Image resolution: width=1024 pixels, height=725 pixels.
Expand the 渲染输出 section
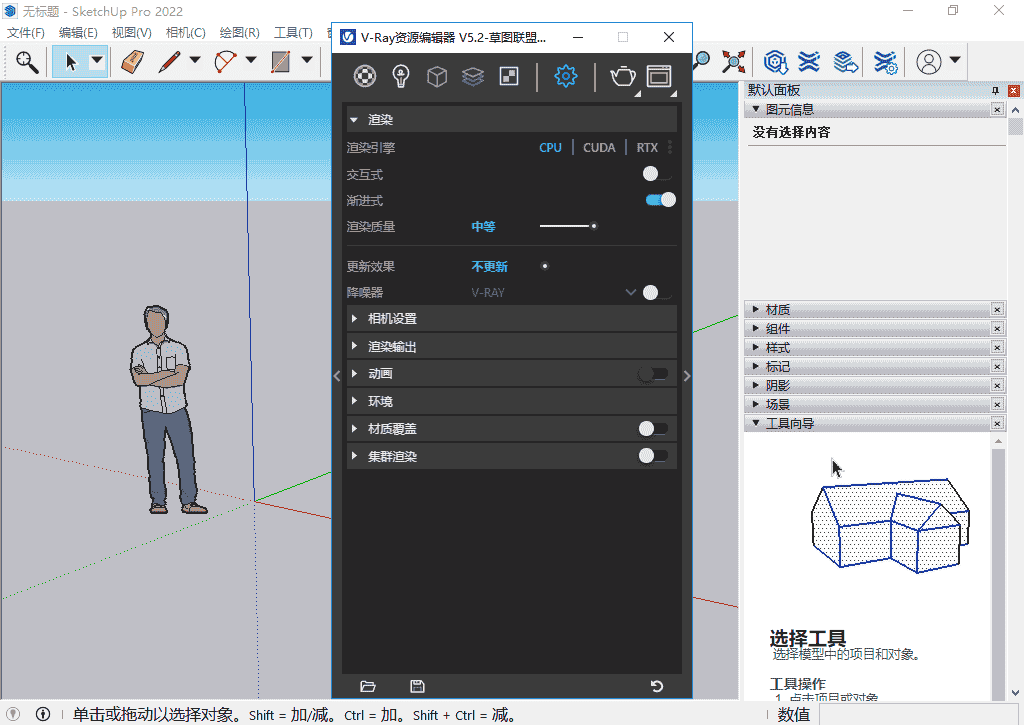click(392, 347)
